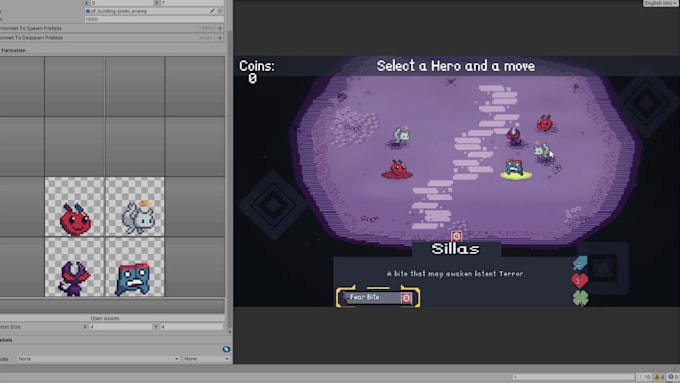Click the blue prefab icon in object field

pos(88,11)
